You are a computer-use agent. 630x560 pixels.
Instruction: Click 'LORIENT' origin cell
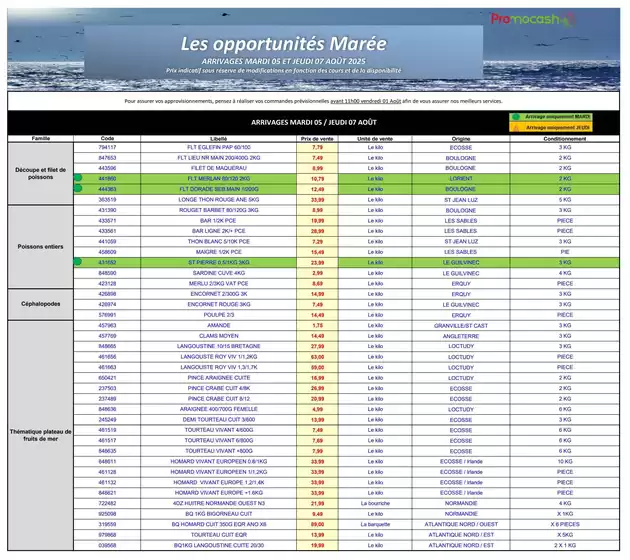click(x=461, y=179)
